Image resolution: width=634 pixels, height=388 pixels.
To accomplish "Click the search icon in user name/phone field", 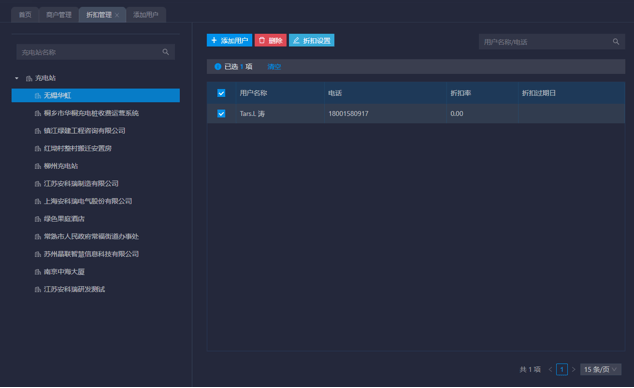I will click(x=615, y=42).
